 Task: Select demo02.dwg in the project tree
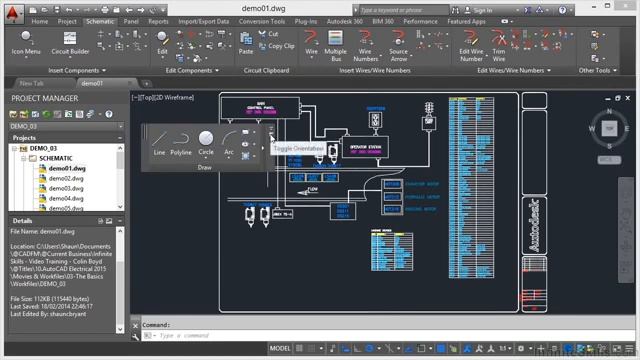pos(66,178)
